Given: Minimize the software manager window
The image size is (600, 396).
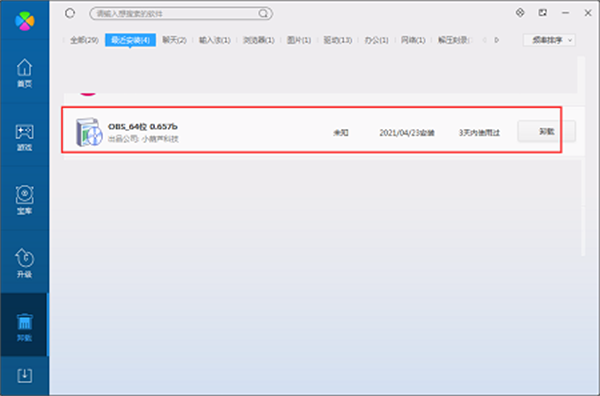Looking at the screenshot, I should click(565, 13).
